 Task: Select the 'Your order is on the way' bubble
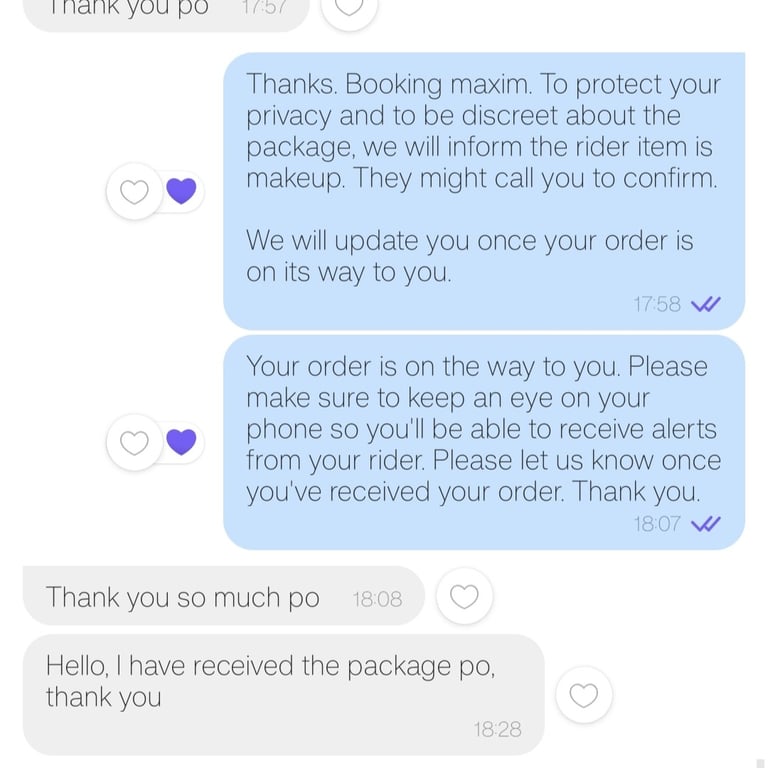pos(484,442)
